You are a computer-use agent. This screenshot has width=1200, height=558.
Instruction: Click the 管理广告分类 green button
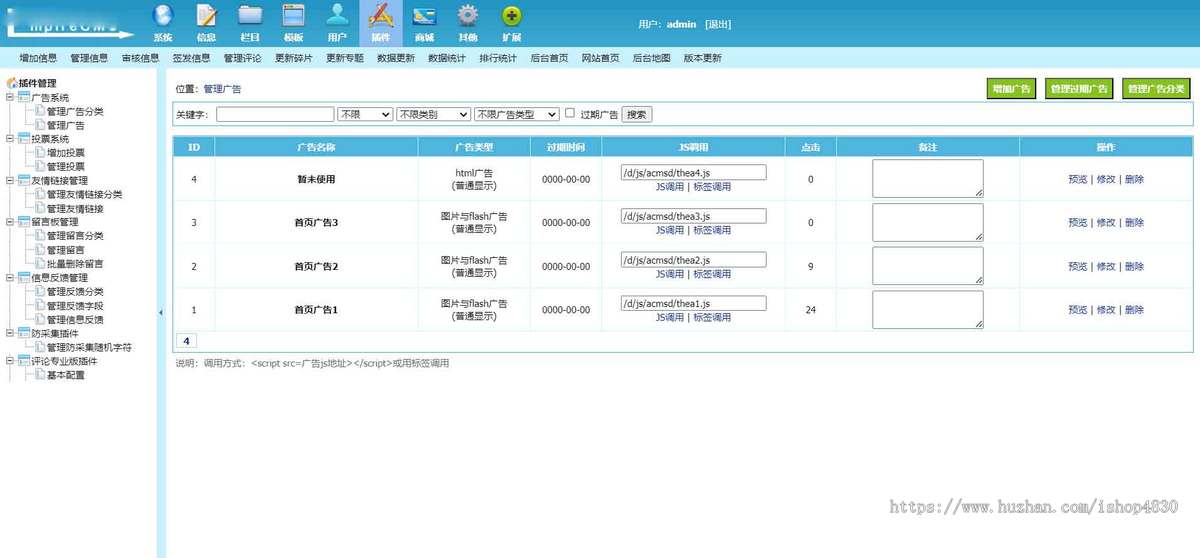[x=1156, y=89]
